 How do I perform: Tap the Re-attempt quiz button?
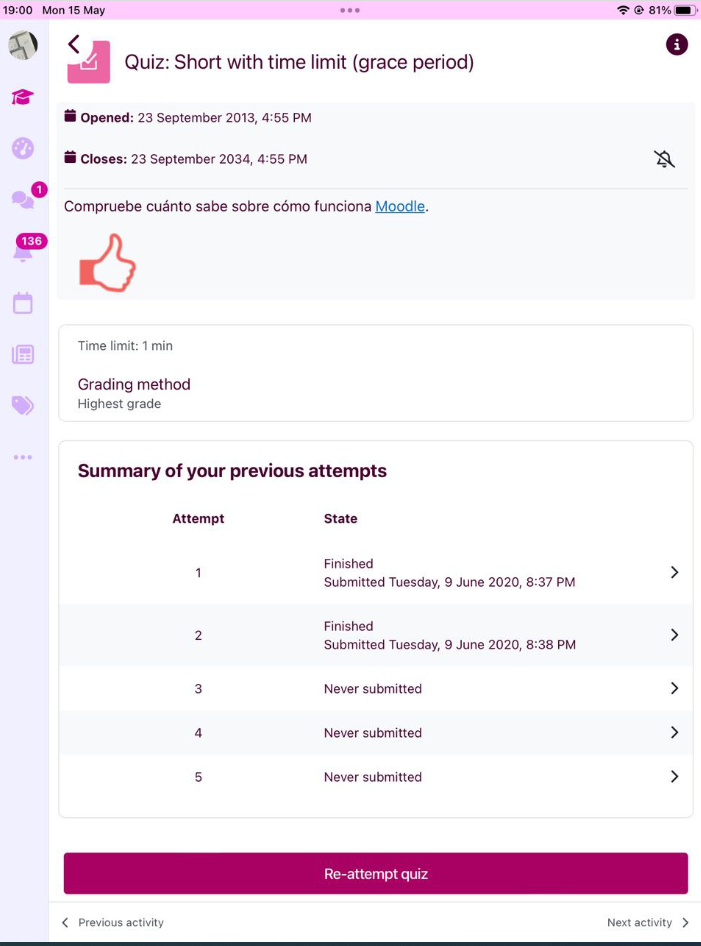(x=375, y=874)
